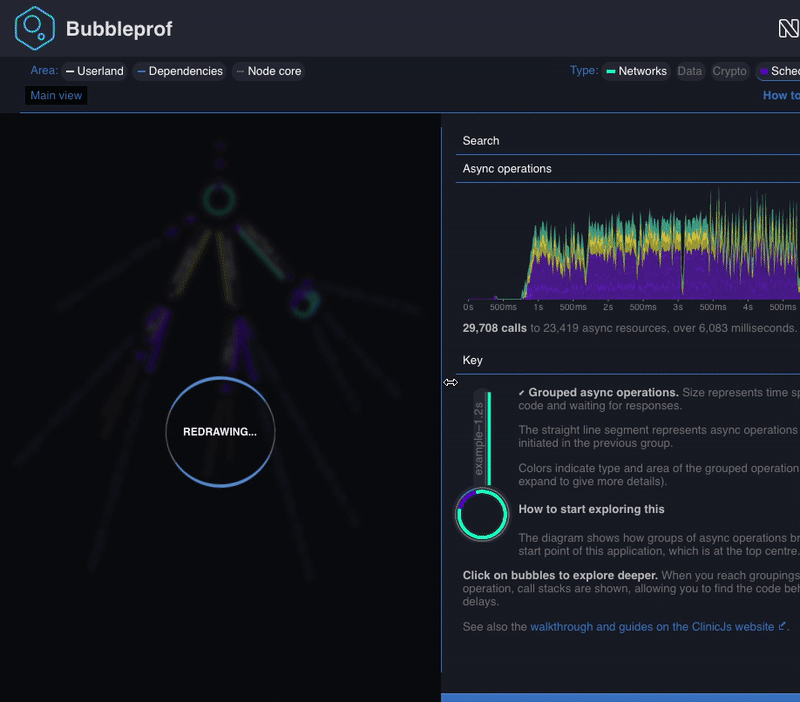Click the blue bar at the panel bottom
Viewport: 800px width, 702px height.
pos(620,697)
